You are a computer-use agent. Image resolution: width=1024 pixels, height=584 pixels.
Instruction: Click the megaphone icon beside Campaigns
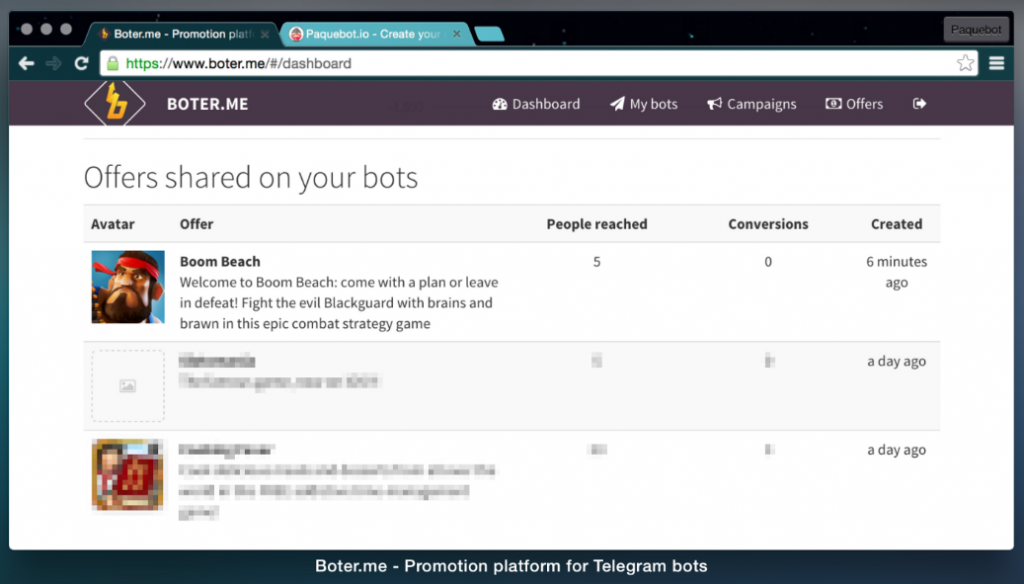tap(714, 104)
